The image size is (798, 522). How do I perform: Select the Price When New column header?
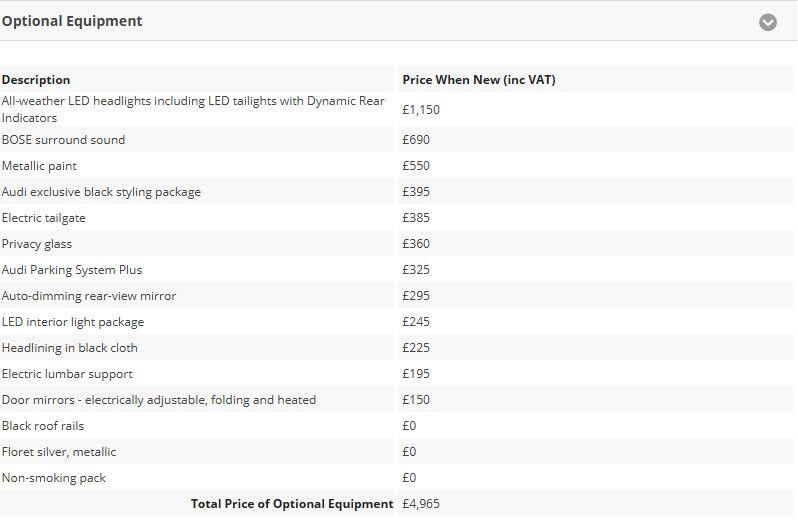click(478, 80)
